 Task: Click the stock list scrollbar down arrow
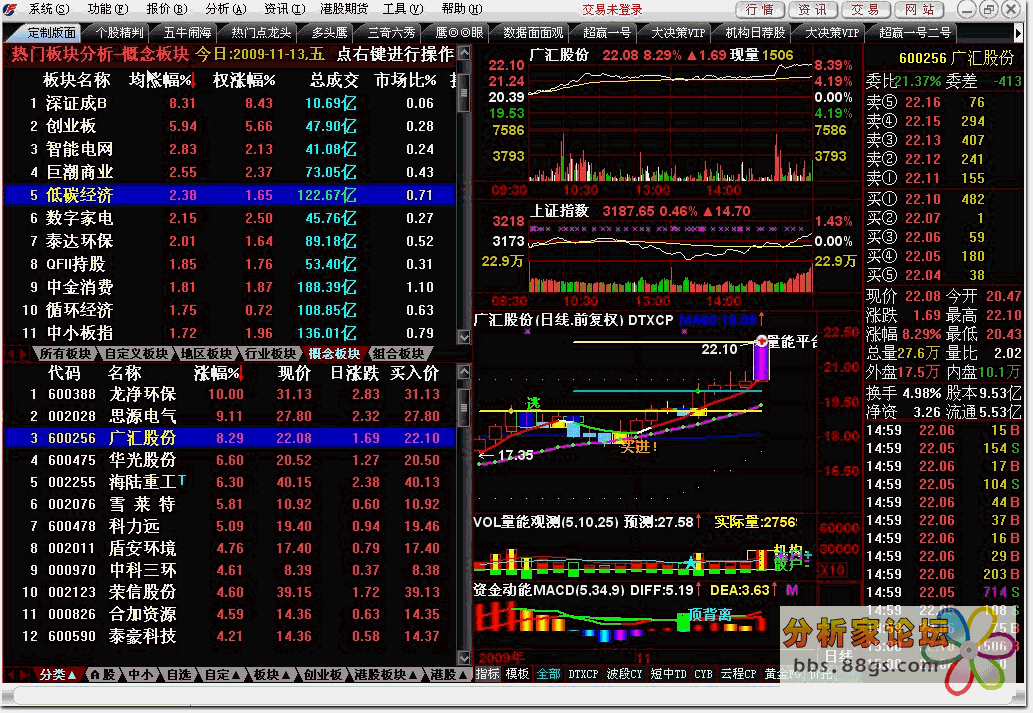pos(464,657)
